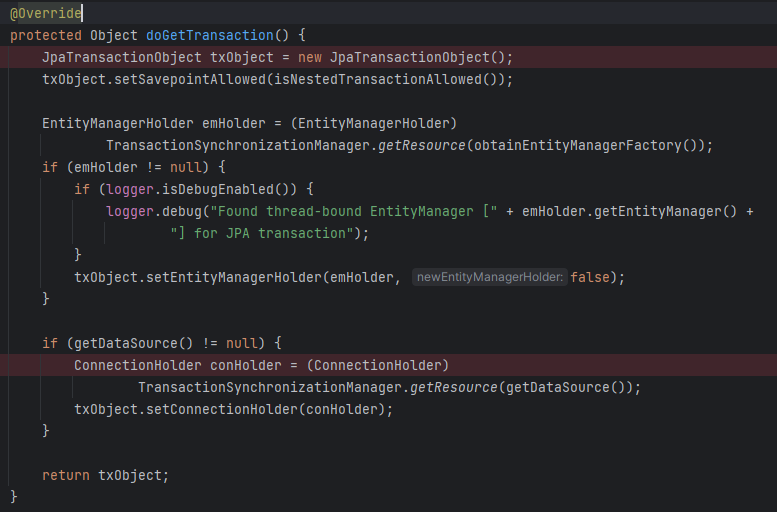Screen dimensions: 777x512
Task: Click the txObject variable in the JpaTransactionObject declaration
Action: click(x=242, y=57)
